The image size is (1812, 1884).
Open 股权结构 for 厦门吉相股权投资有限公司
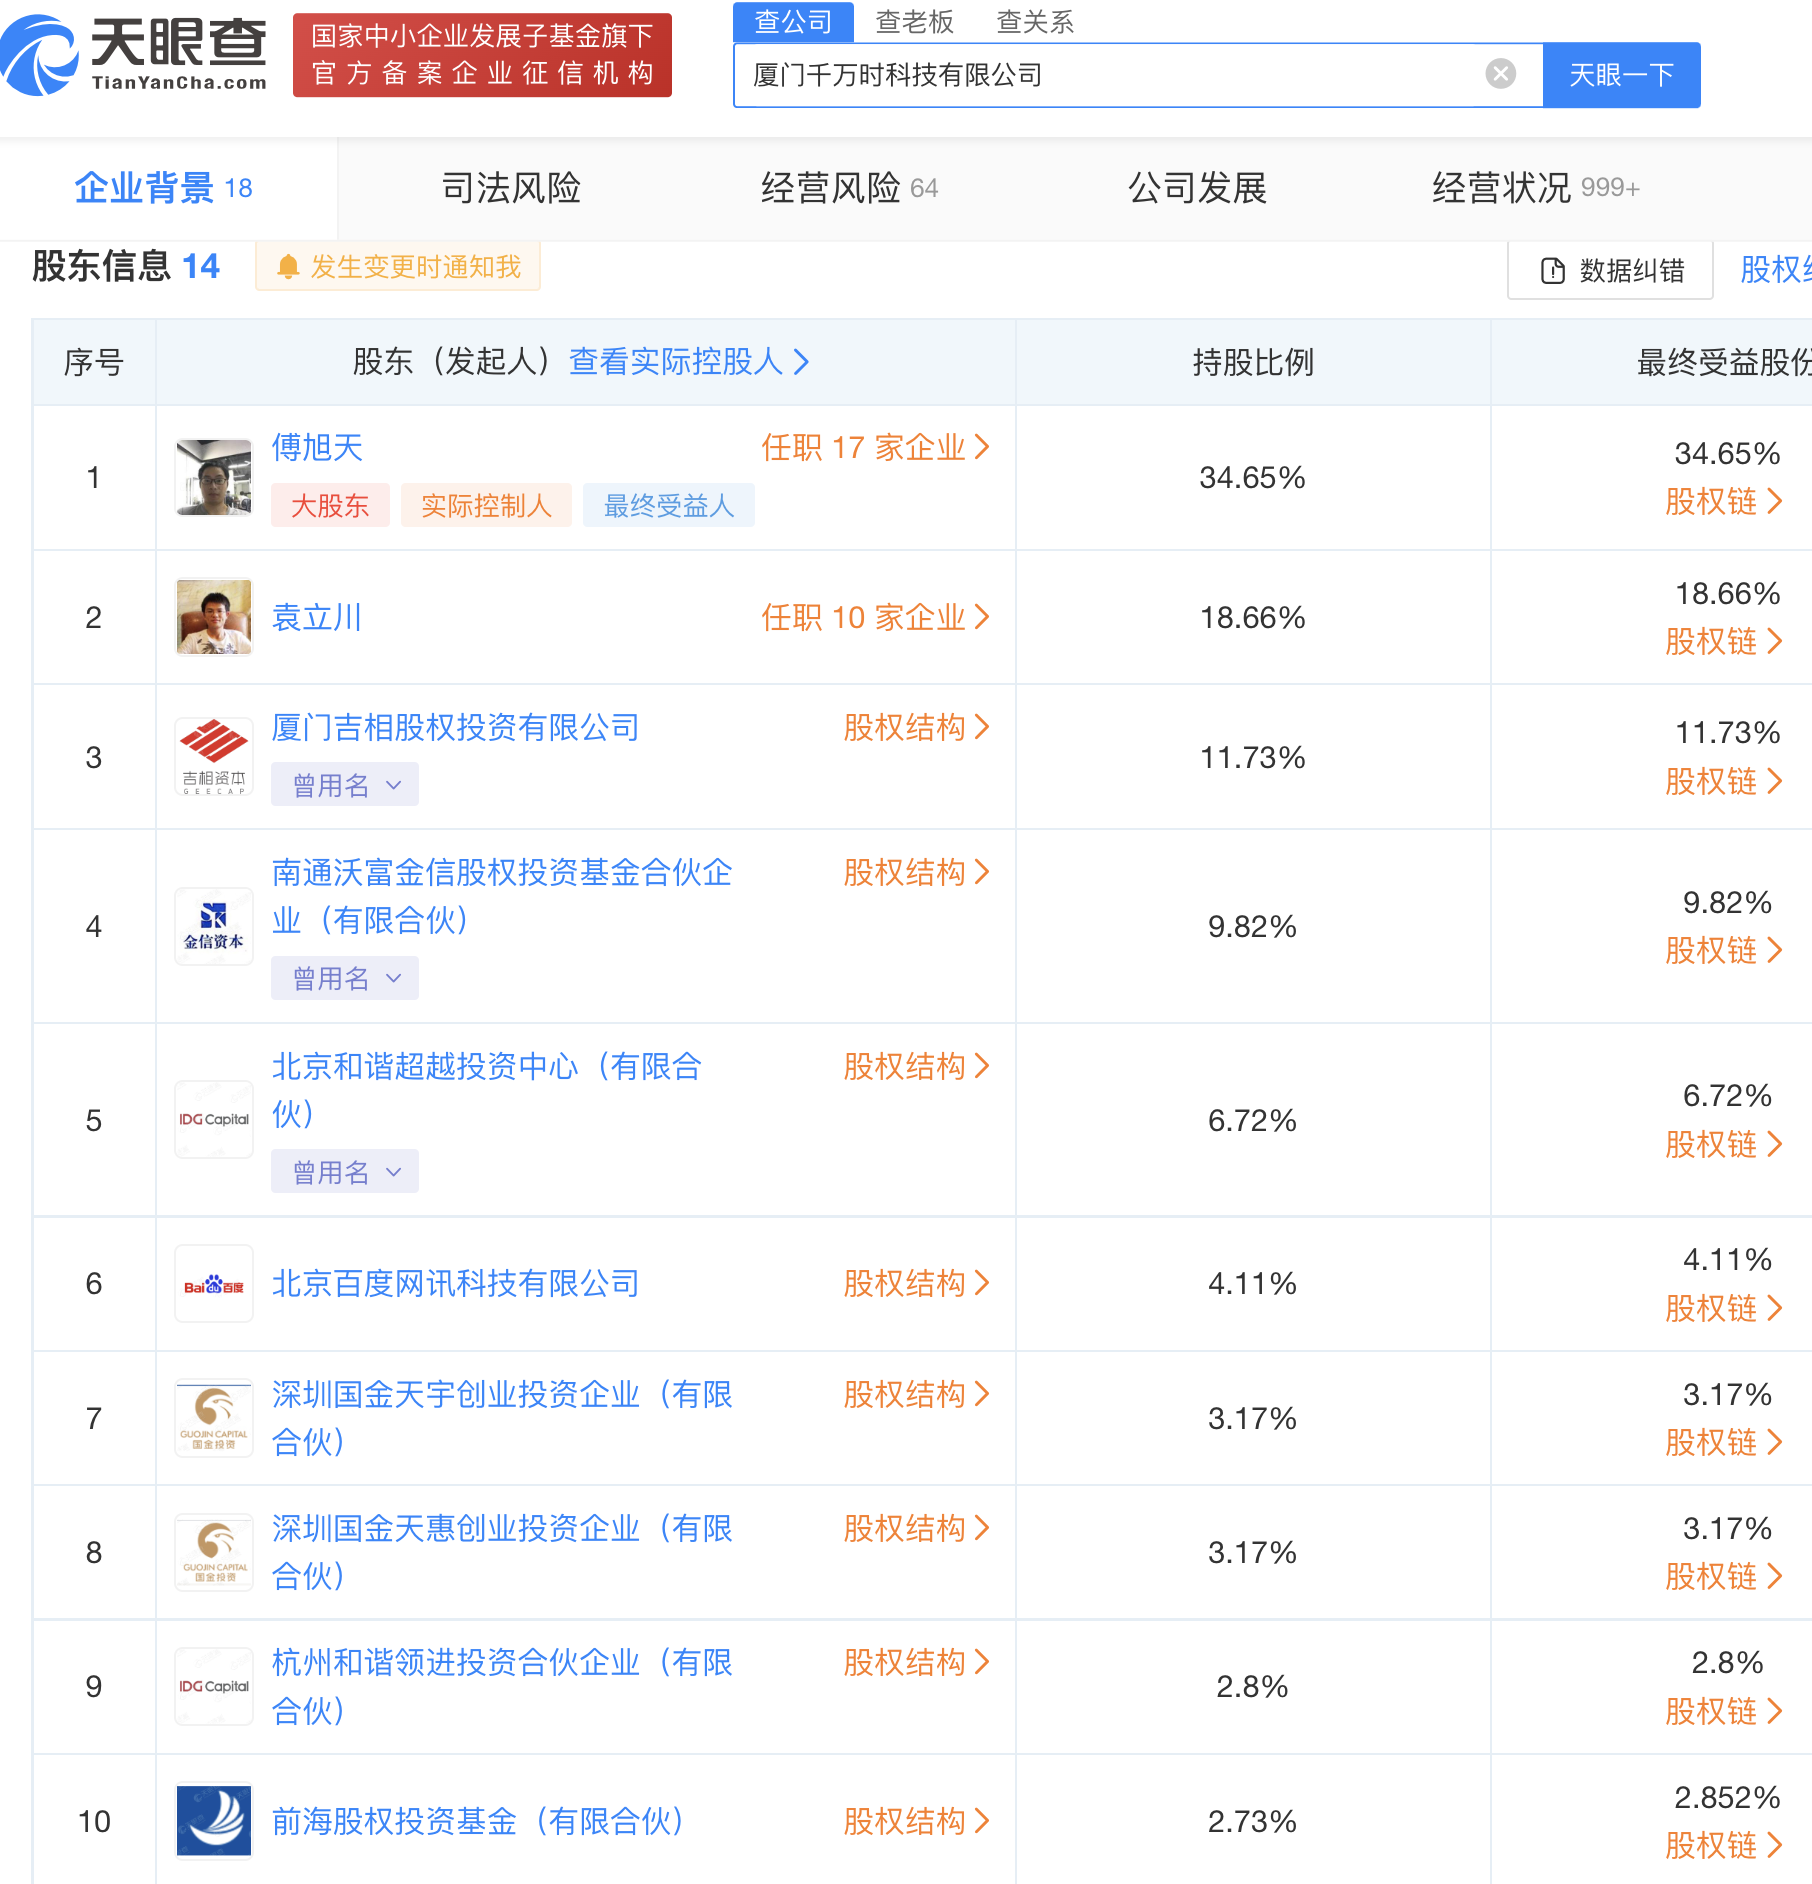coord(917,727)
